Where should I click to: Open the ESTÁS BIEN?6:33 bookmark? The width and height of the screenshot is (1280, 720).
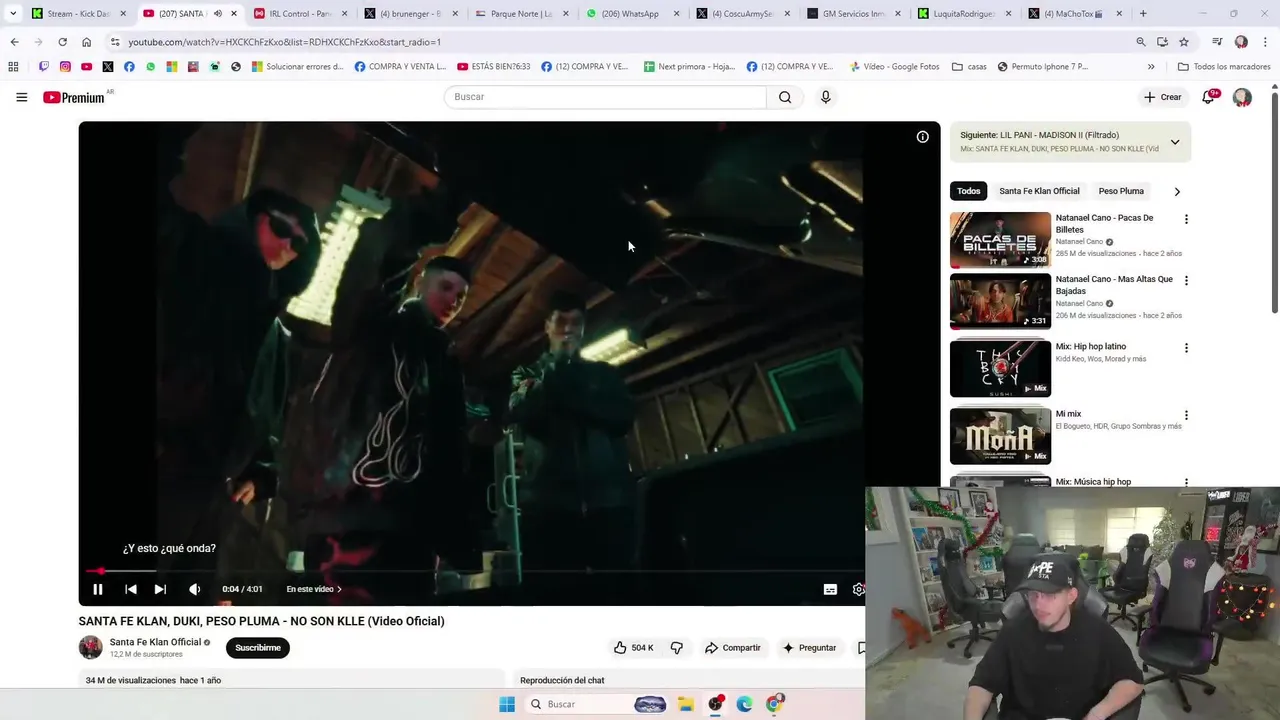pyautogui.click(x=494, y=67)
